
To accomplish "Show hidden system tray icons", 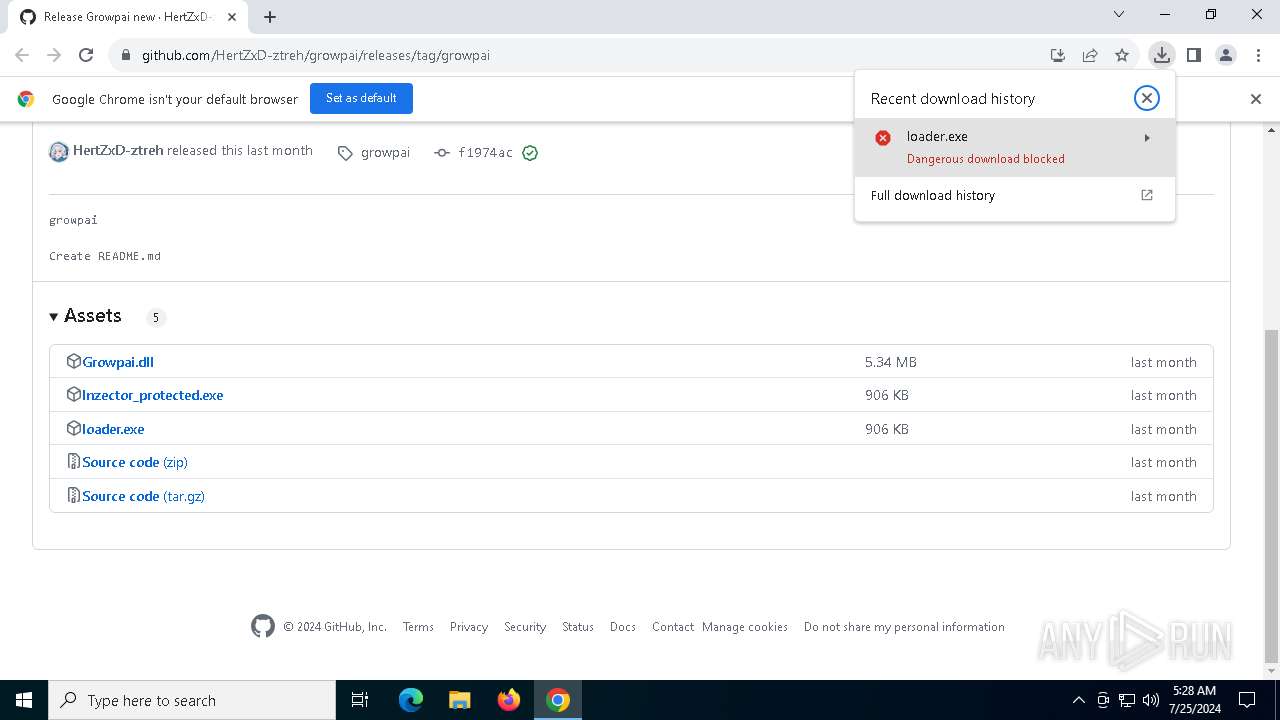I will tap(1079, 700).
